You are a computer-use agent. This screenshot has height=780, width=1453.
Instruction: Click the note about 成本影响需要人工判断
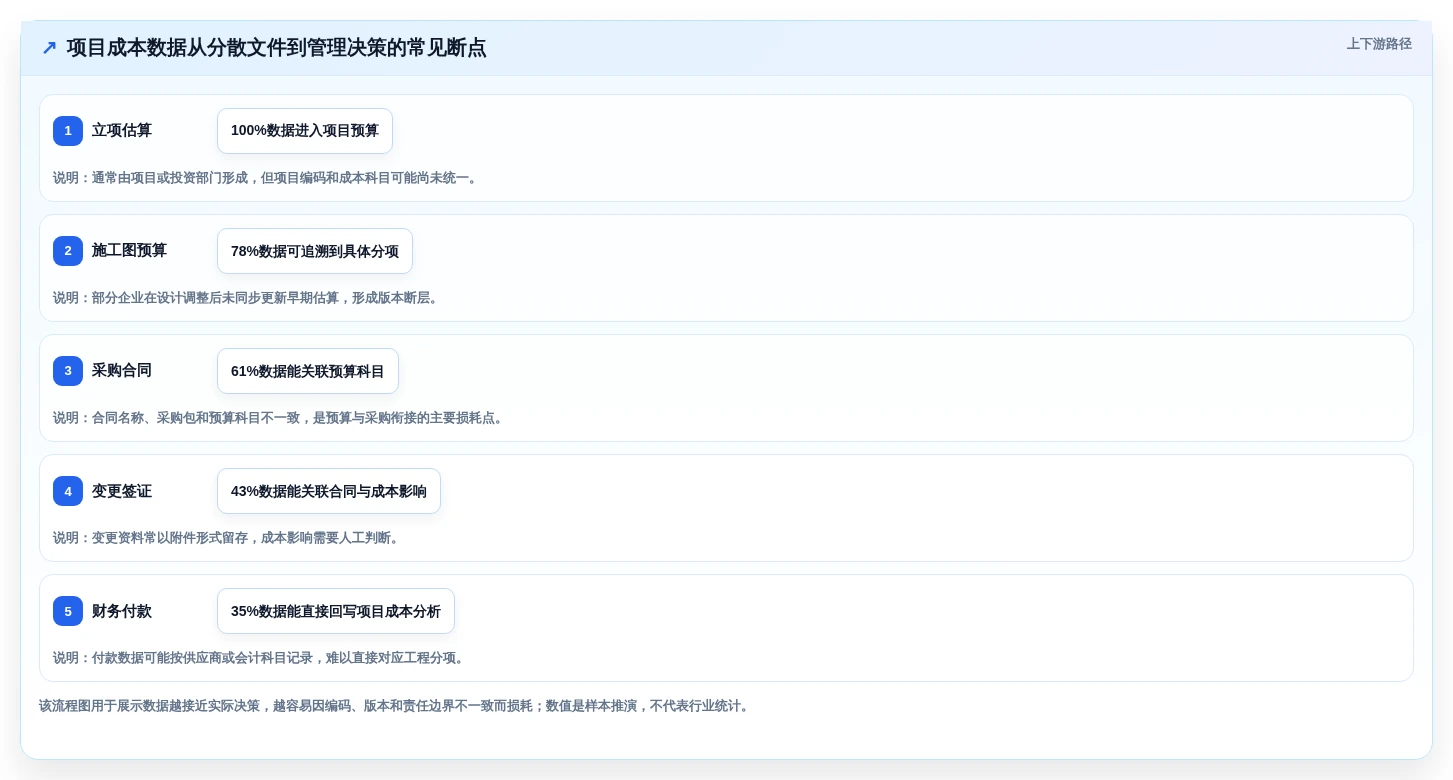point(228,538)
